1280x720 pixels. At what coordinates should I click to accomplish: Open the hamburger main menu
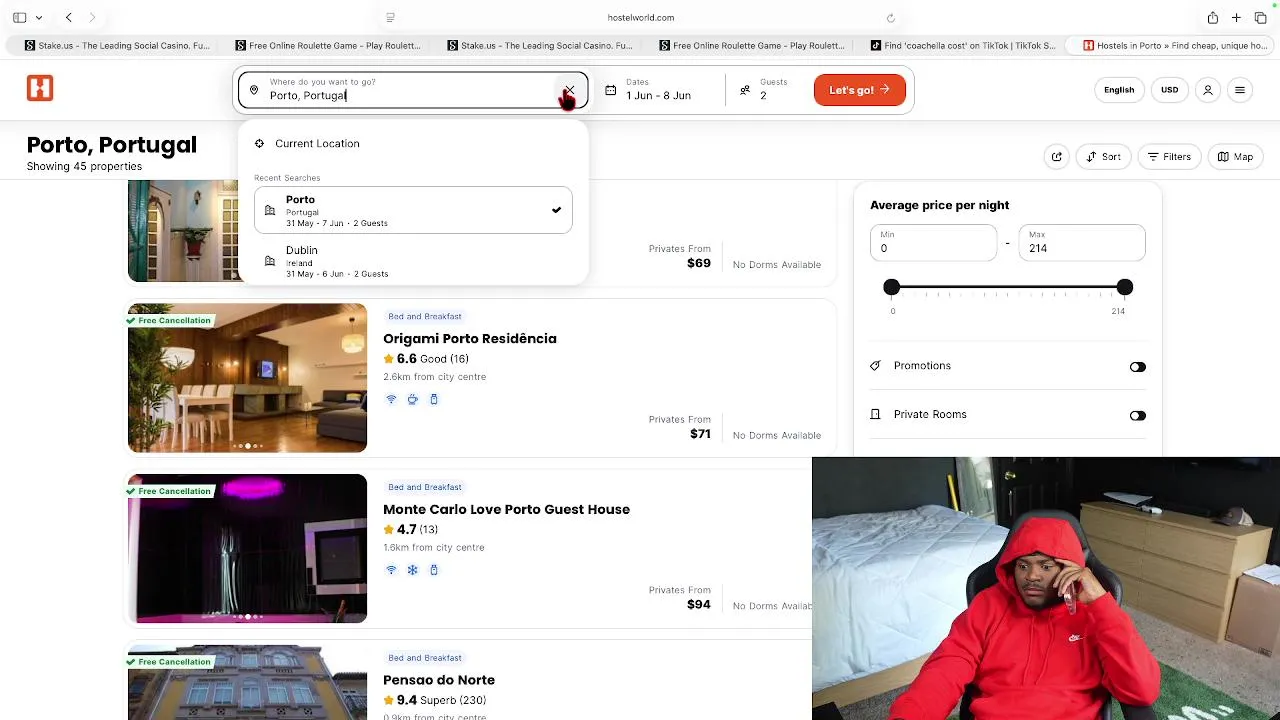[x=1240, y=90]
